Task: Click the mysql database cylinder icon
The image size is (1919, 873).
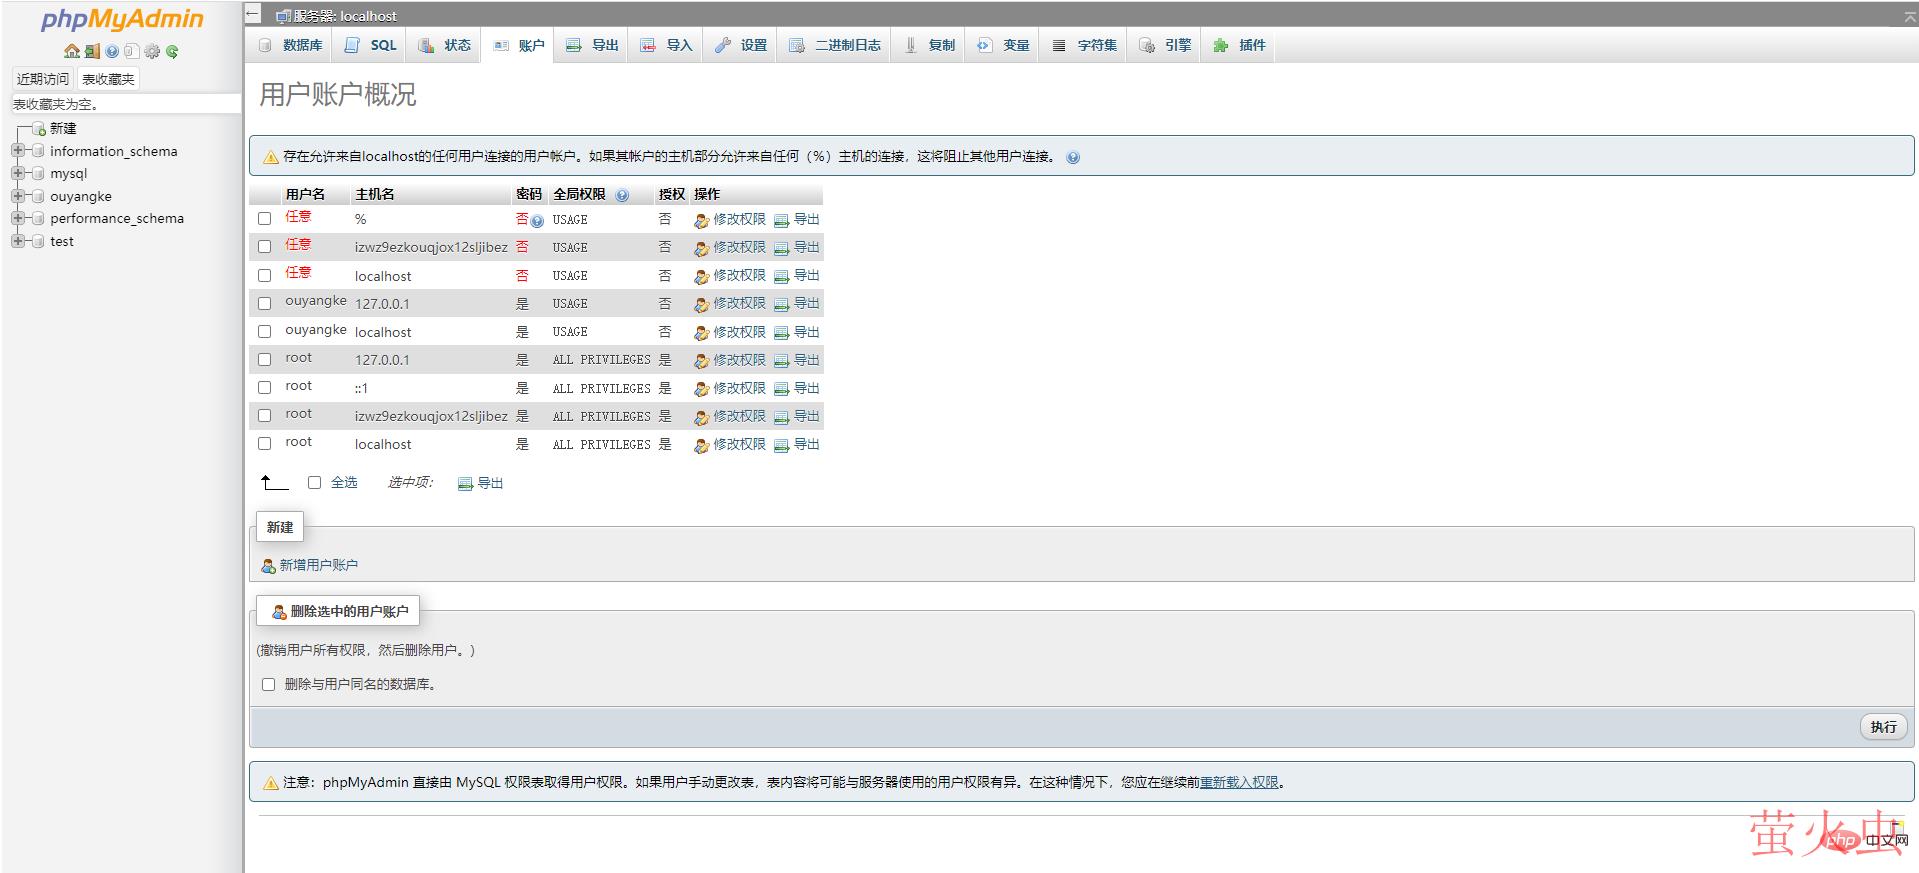Action: (x=39, y=174)
